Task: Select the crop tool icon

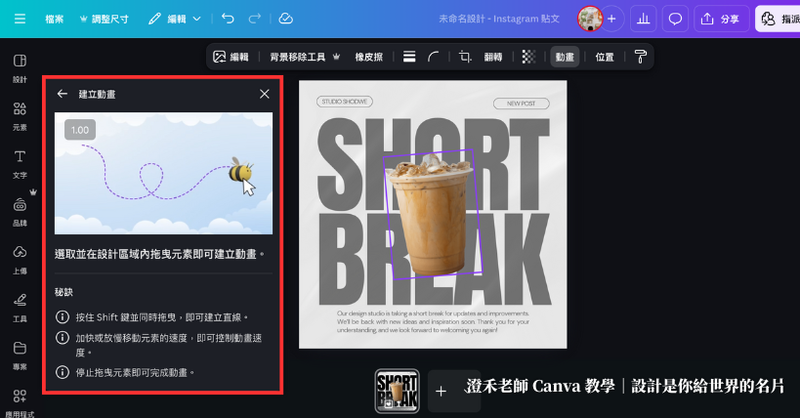Action: click(464, 57)
